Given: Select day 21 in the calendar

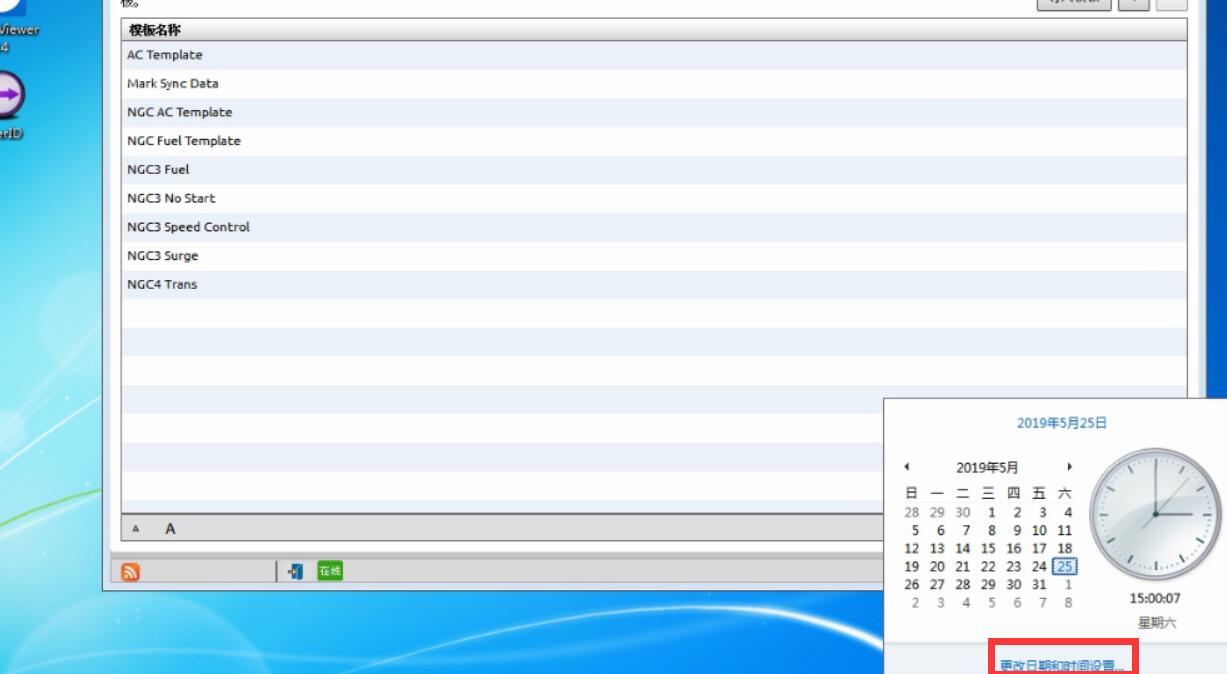Looking at the screenshot, I should point(963,566).
